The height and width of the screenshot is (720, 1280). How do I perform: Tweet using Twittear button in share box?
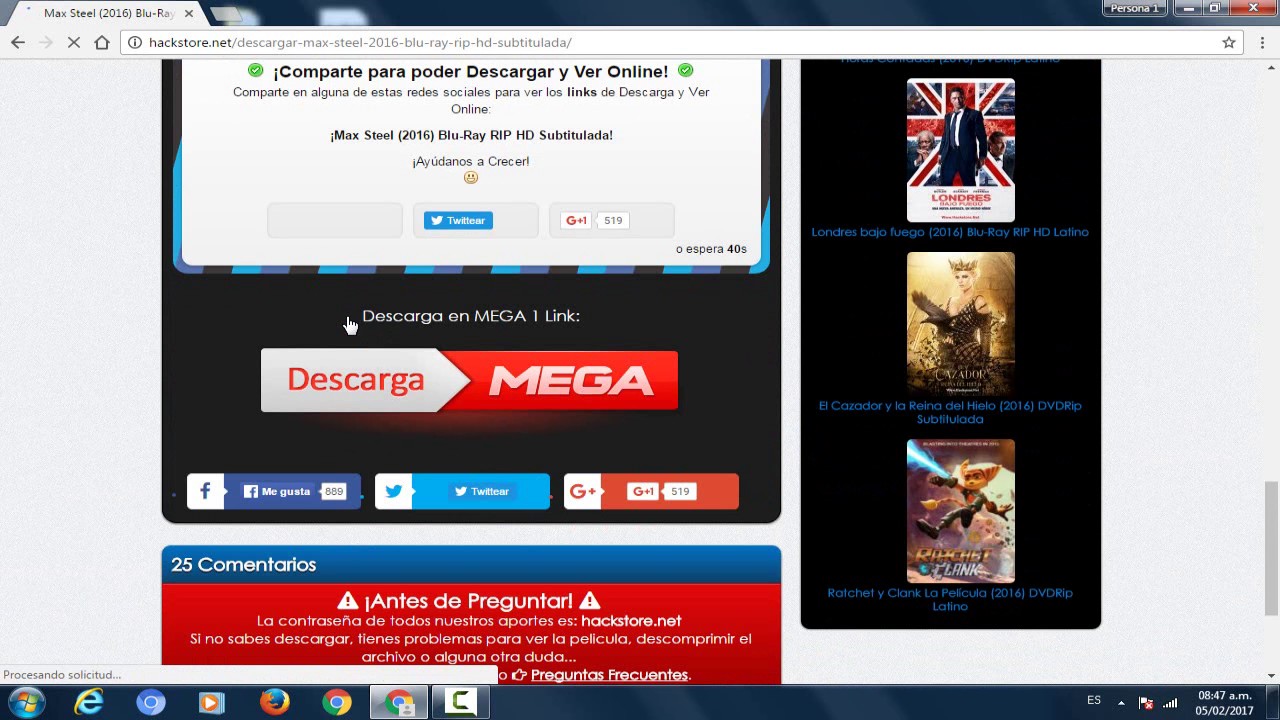pos(458,220)
